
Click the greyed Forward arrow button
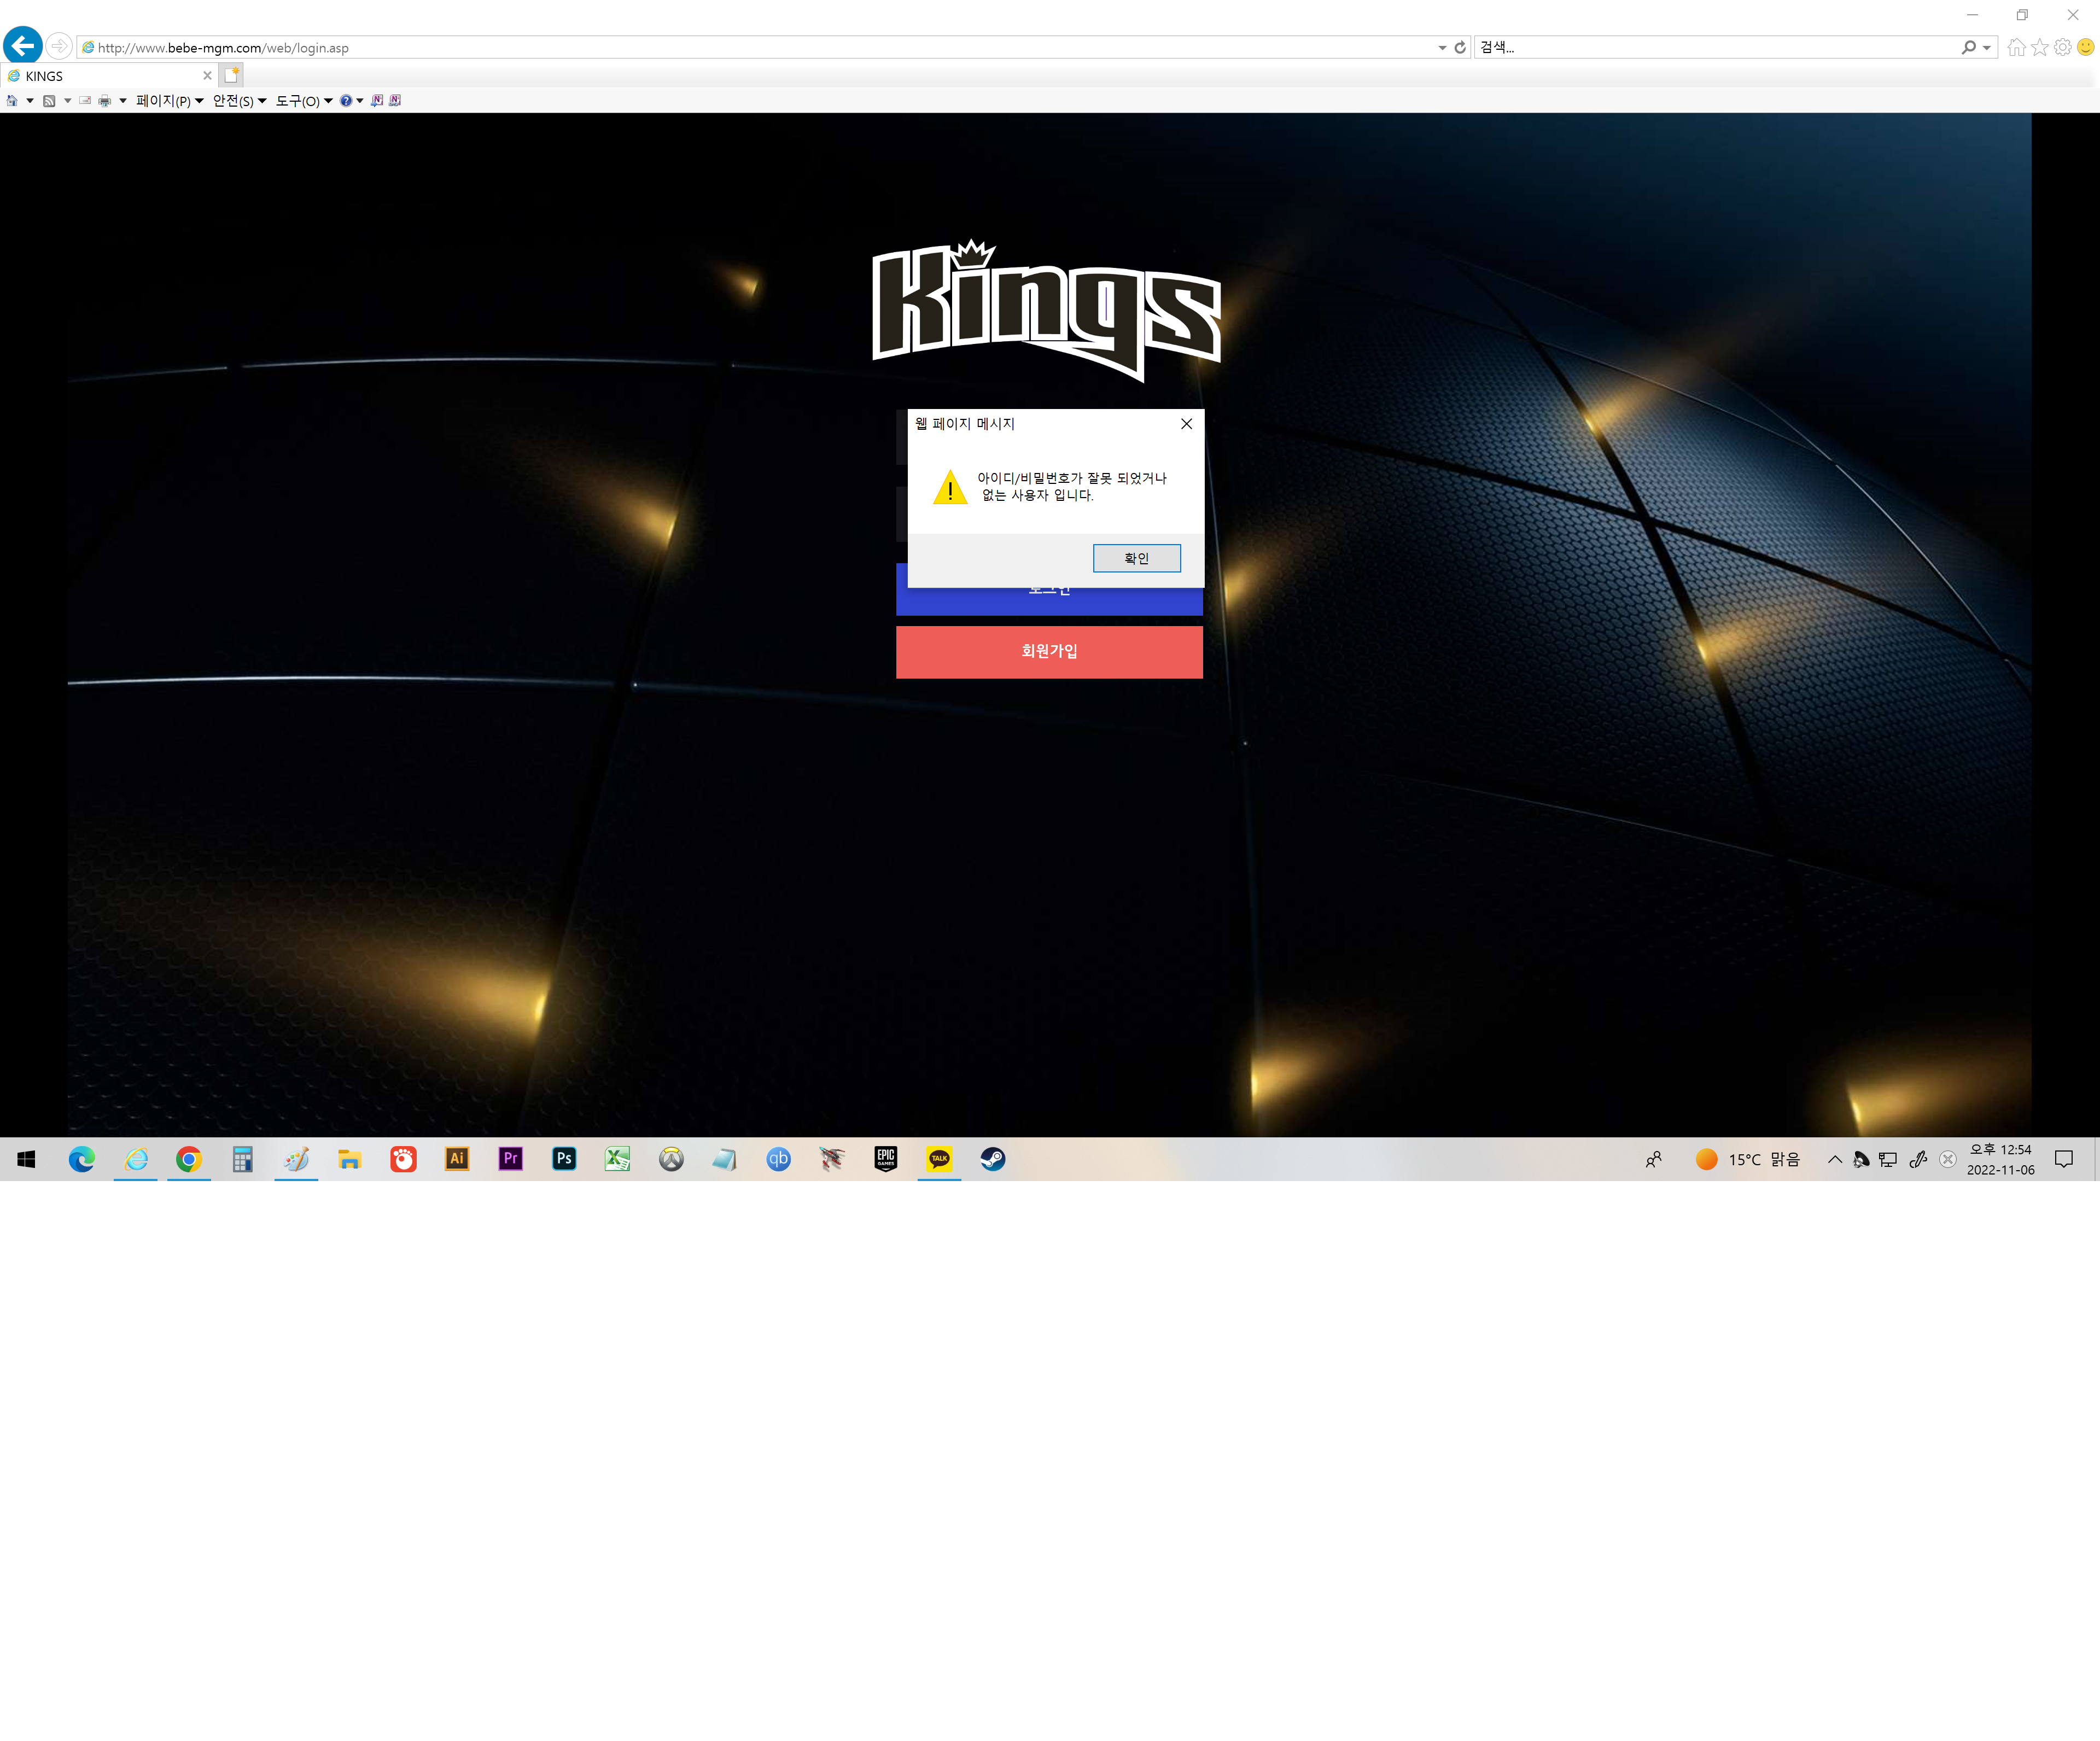[59, 46]
